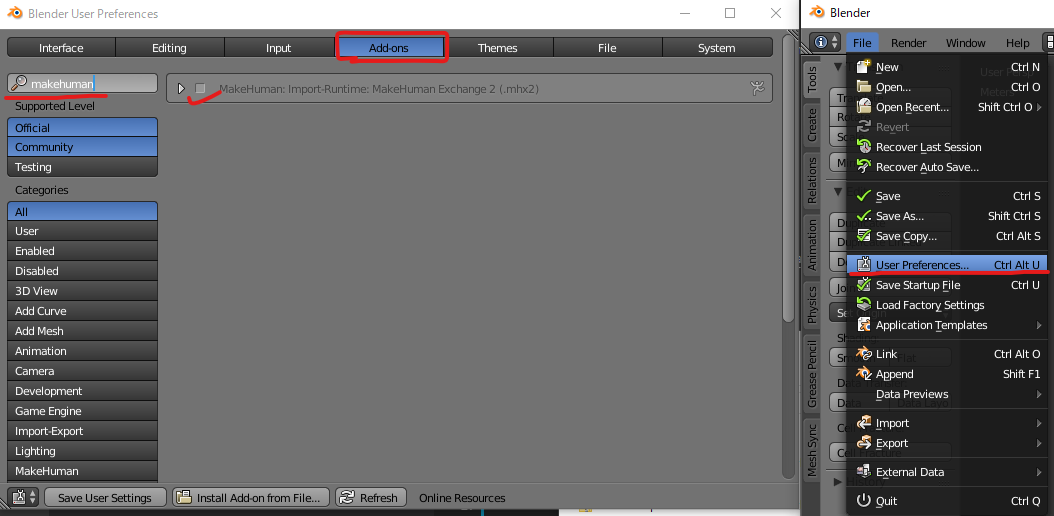Click the Save checkmark icon
Screen dimensions: 1054x516
pos(864,196)
